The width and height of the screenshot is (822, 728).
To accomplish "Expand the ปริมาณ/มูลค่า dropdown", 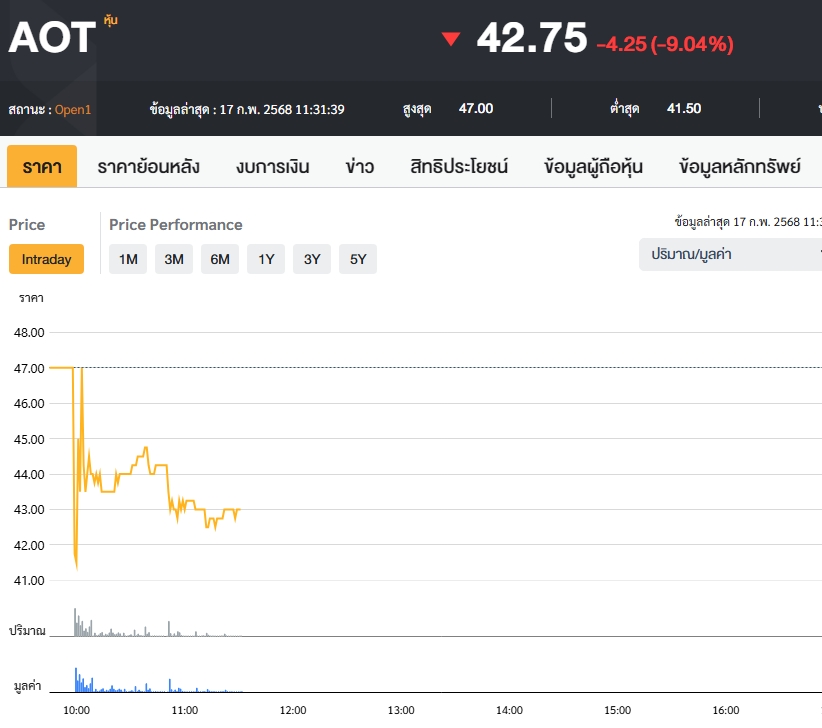I will [730, 255].
